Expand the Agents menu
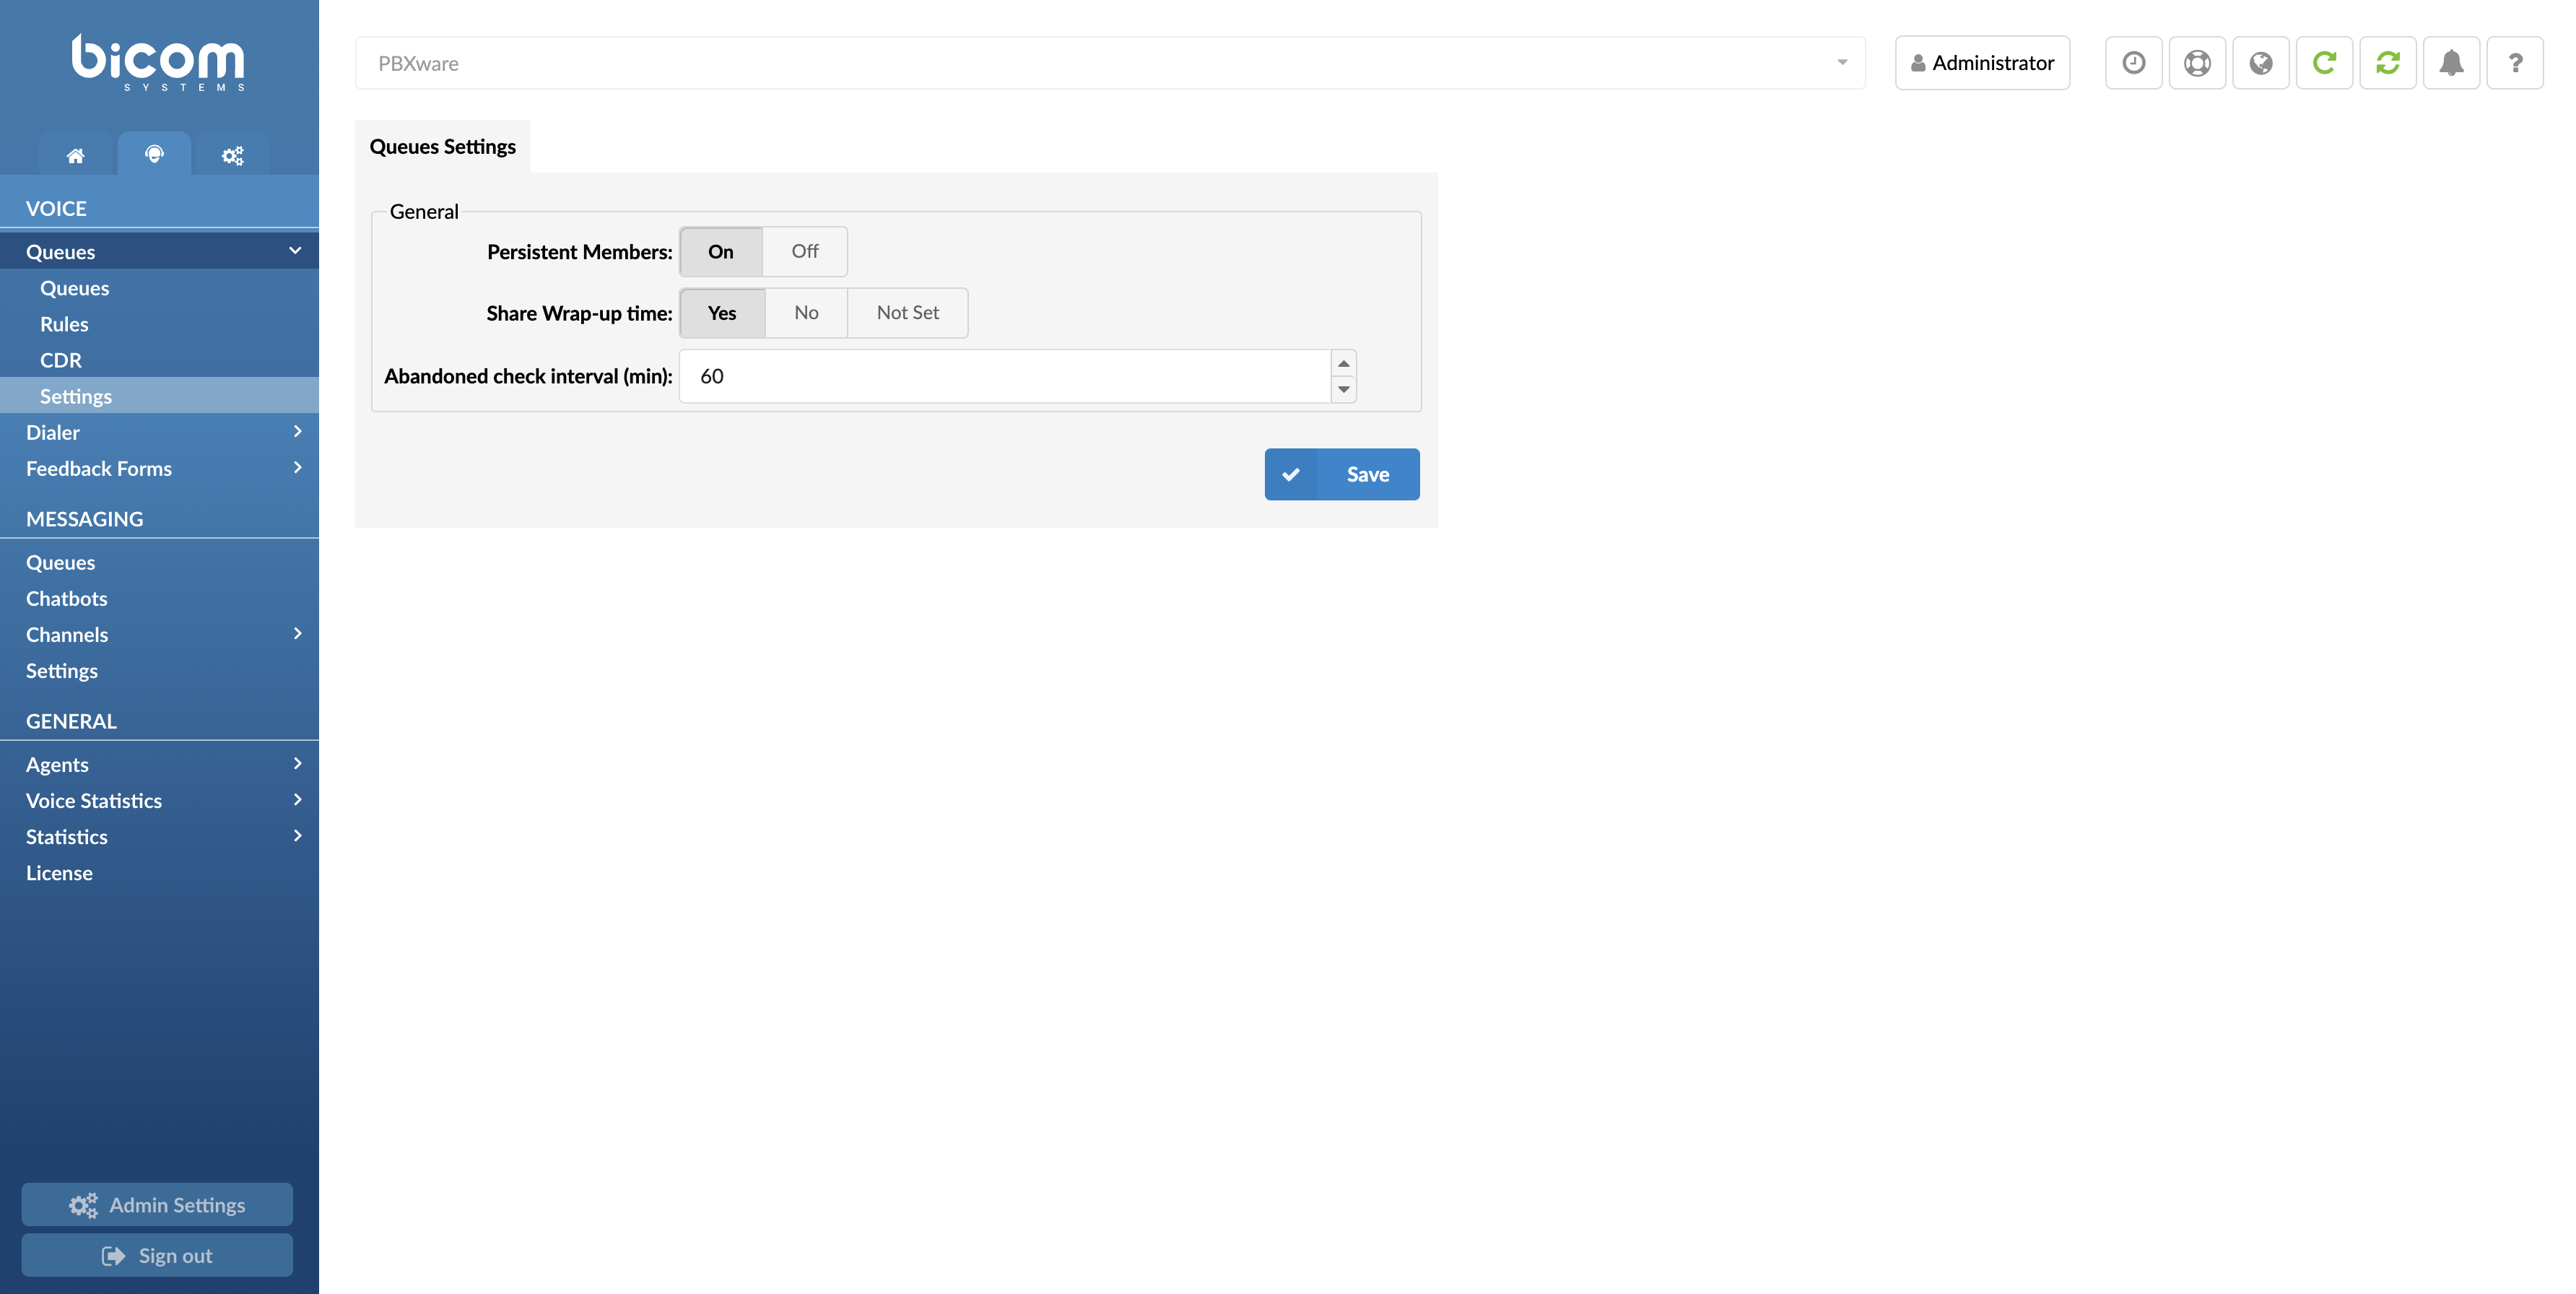This screenshot has height=1294, width=2576. (x=159, y=764)
